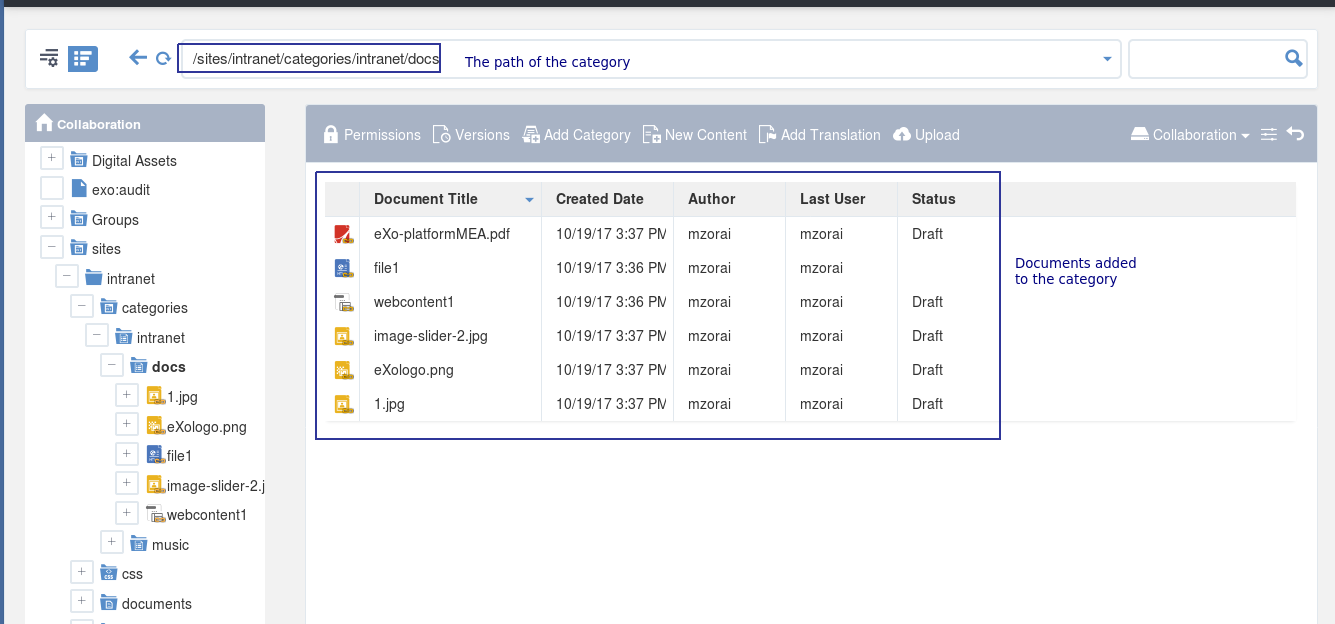Select file1 node in the tree

(179, 456)
